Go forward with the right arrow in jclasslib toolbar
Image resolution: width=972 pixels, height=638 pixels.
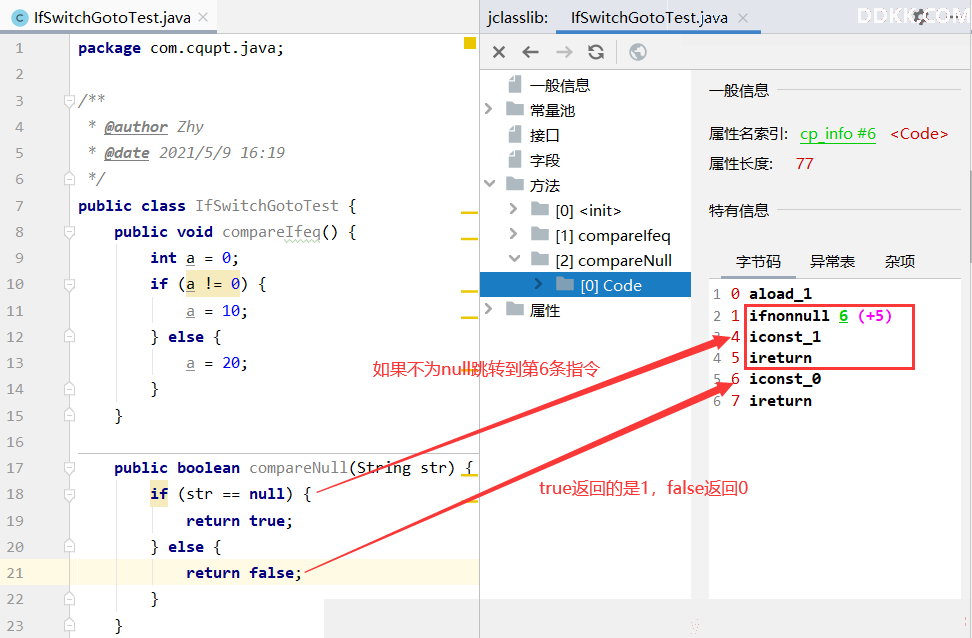click(564, 52)
